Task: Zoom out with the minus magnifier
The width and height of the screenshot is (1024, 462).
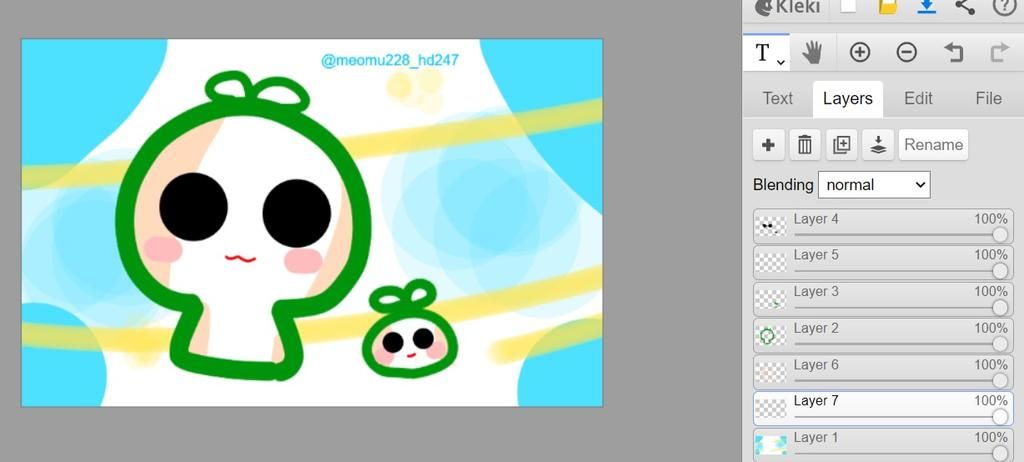Action: (906, 52)
